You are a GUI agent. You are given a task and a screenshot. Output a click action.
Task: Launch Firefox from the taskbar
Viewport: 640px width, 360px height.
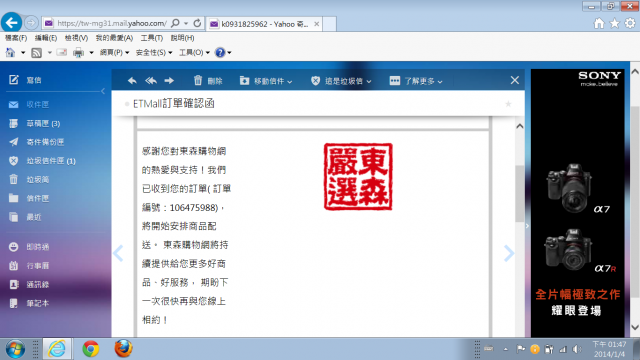click(x=123, y=349)
